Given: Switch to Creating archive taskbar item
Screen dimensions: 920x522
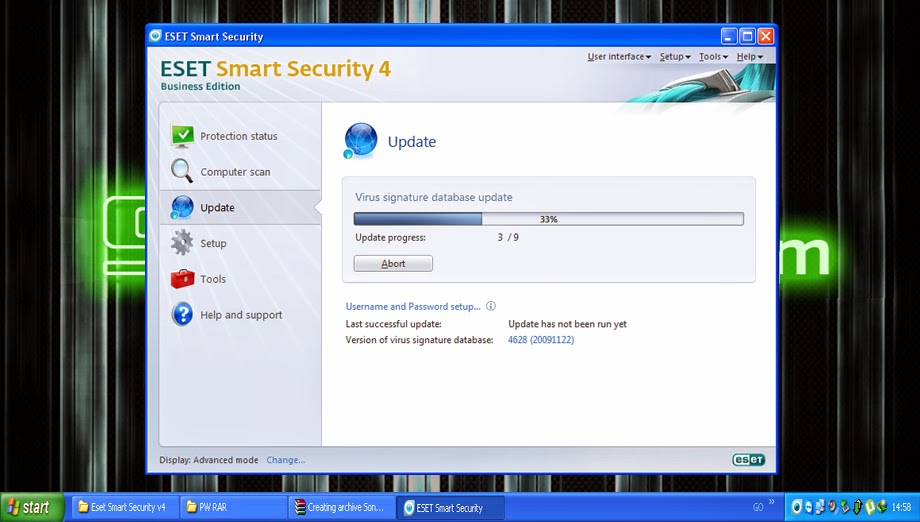Looking at the screenshot, I should coord(341,507).
